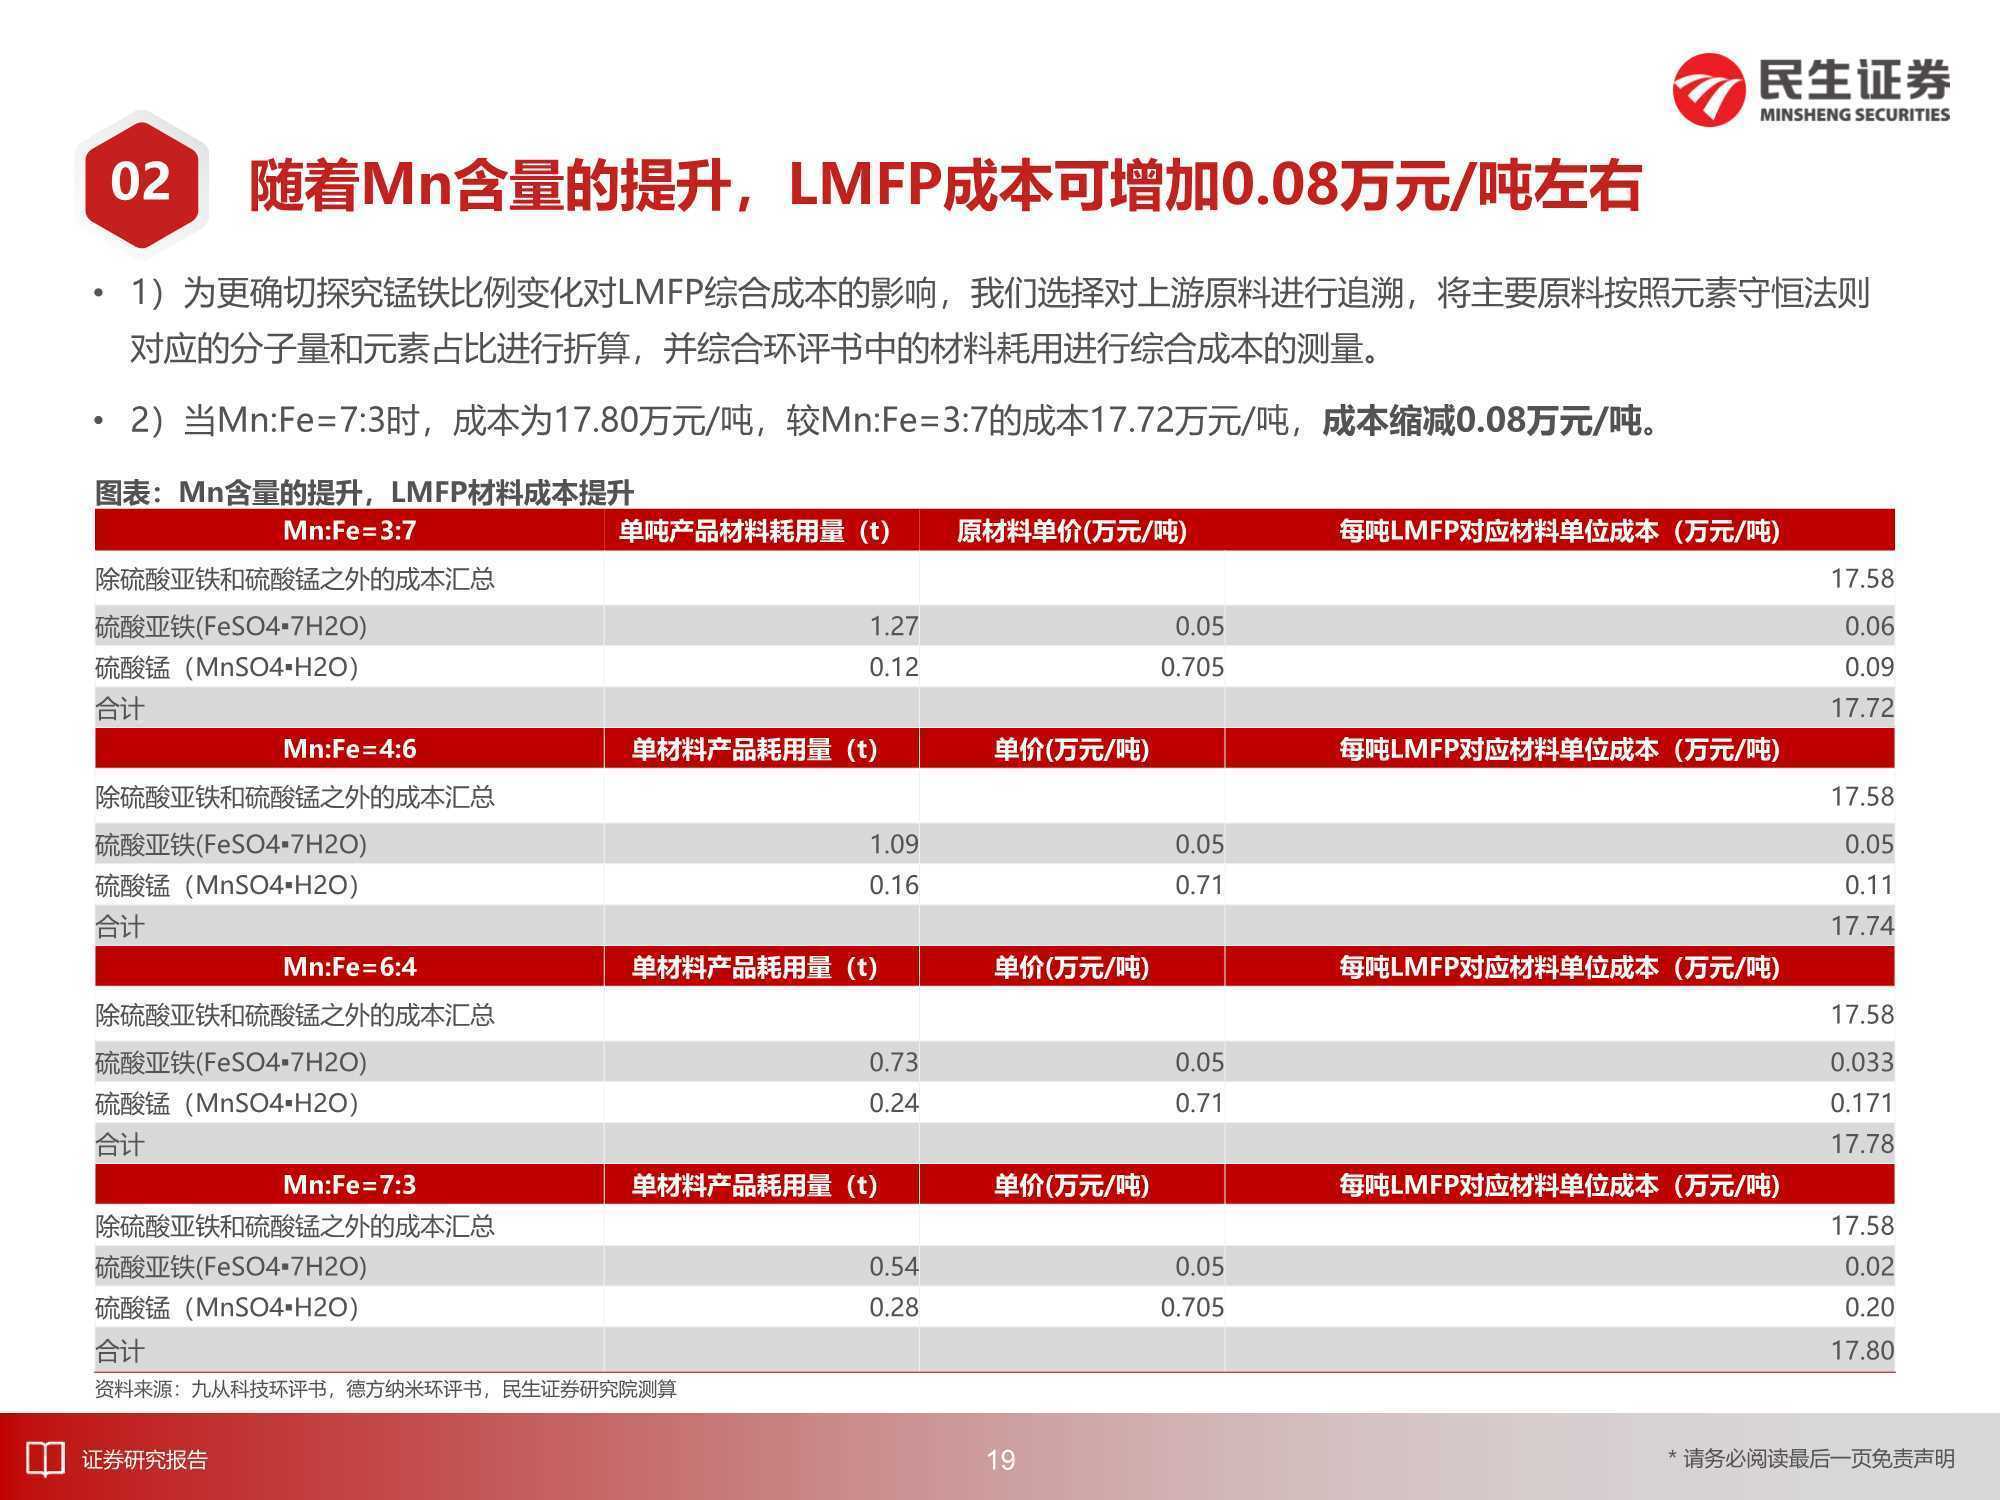Click the Minsheng Securities red circular logo
The height and width of the screenshot is (1500, 2000).
[x=1708, y=89]
